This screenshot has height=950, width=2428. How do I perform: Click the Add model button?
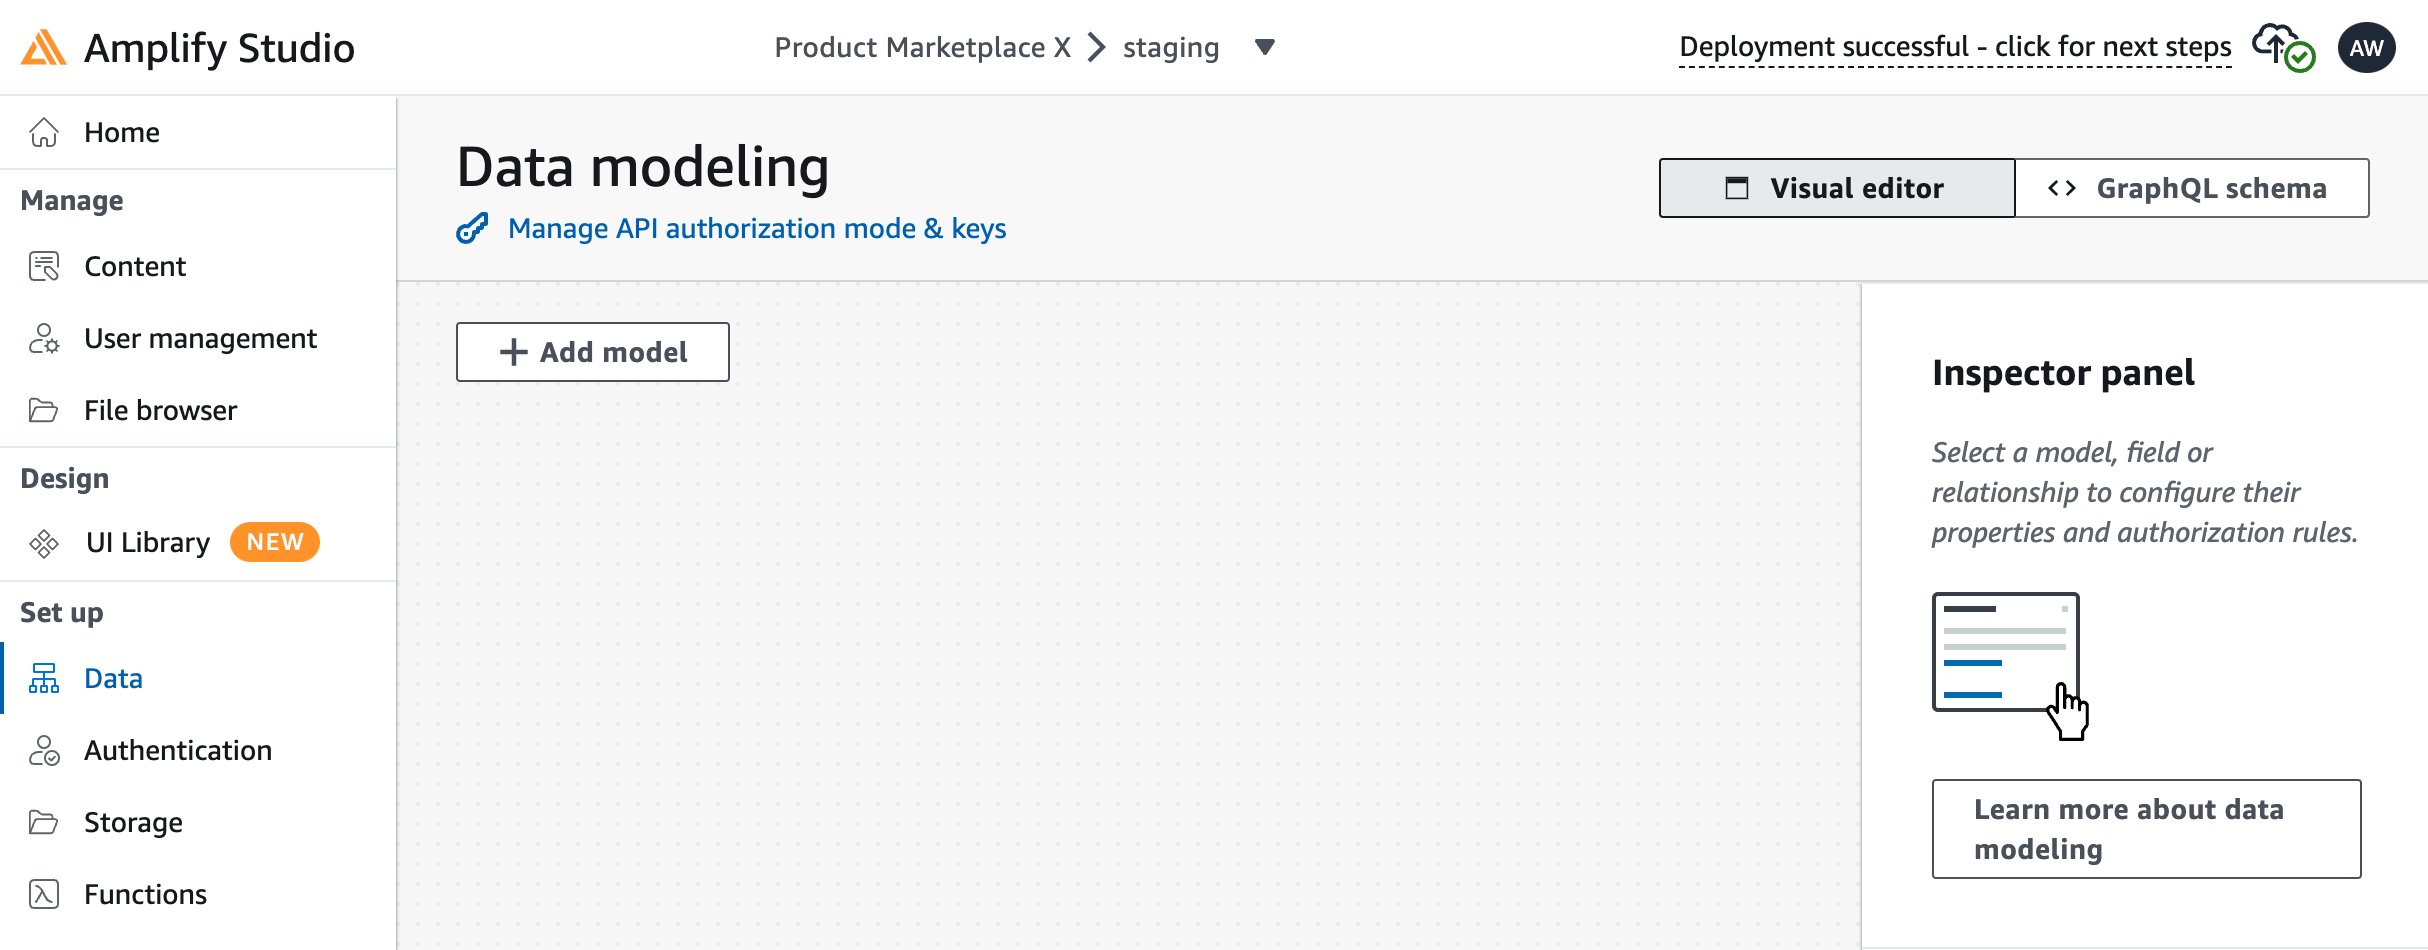[593, 352]
